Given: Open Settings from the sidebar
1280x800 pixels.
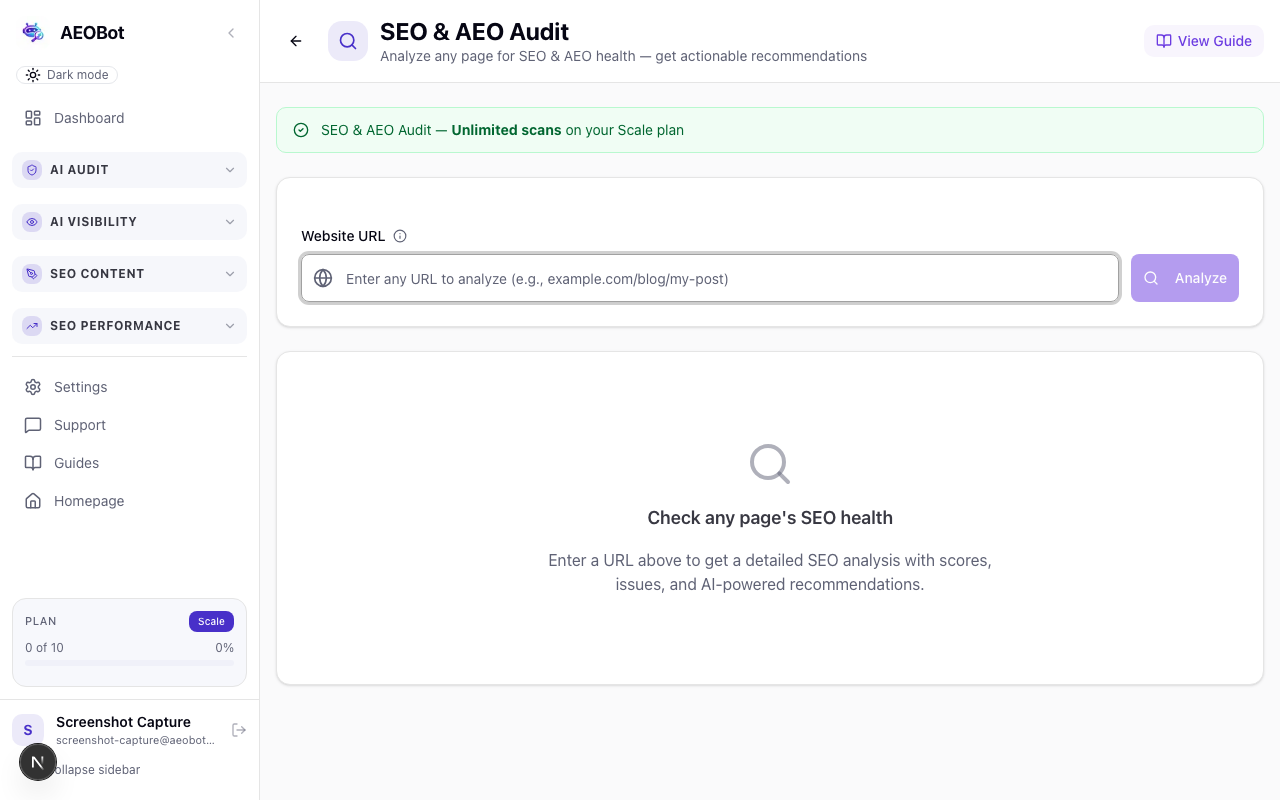Looking at the screenshot, I should (129, 387).
